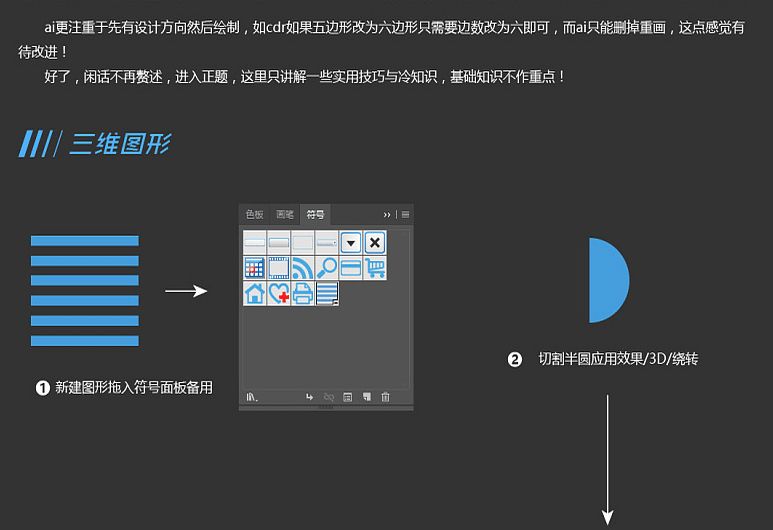Select the credit card symbol
This screenshot has height=530, width=773.
click(351, 268)
